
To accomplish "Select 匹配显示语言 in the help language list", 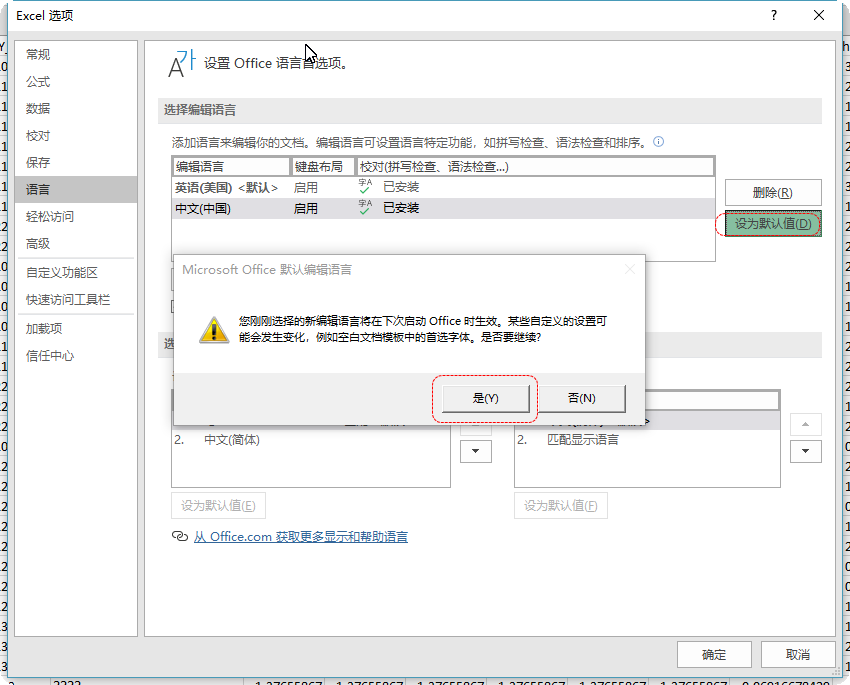I will click(647, 440).
